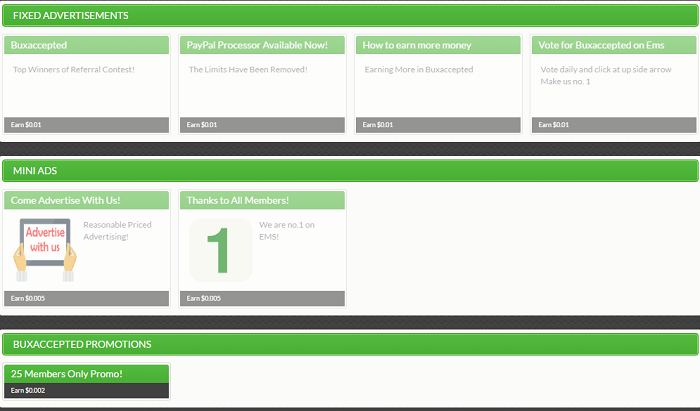Click Earn $0.01 bar under Buxaccepted ad
The image size is (700, 411).
[86, 125]
